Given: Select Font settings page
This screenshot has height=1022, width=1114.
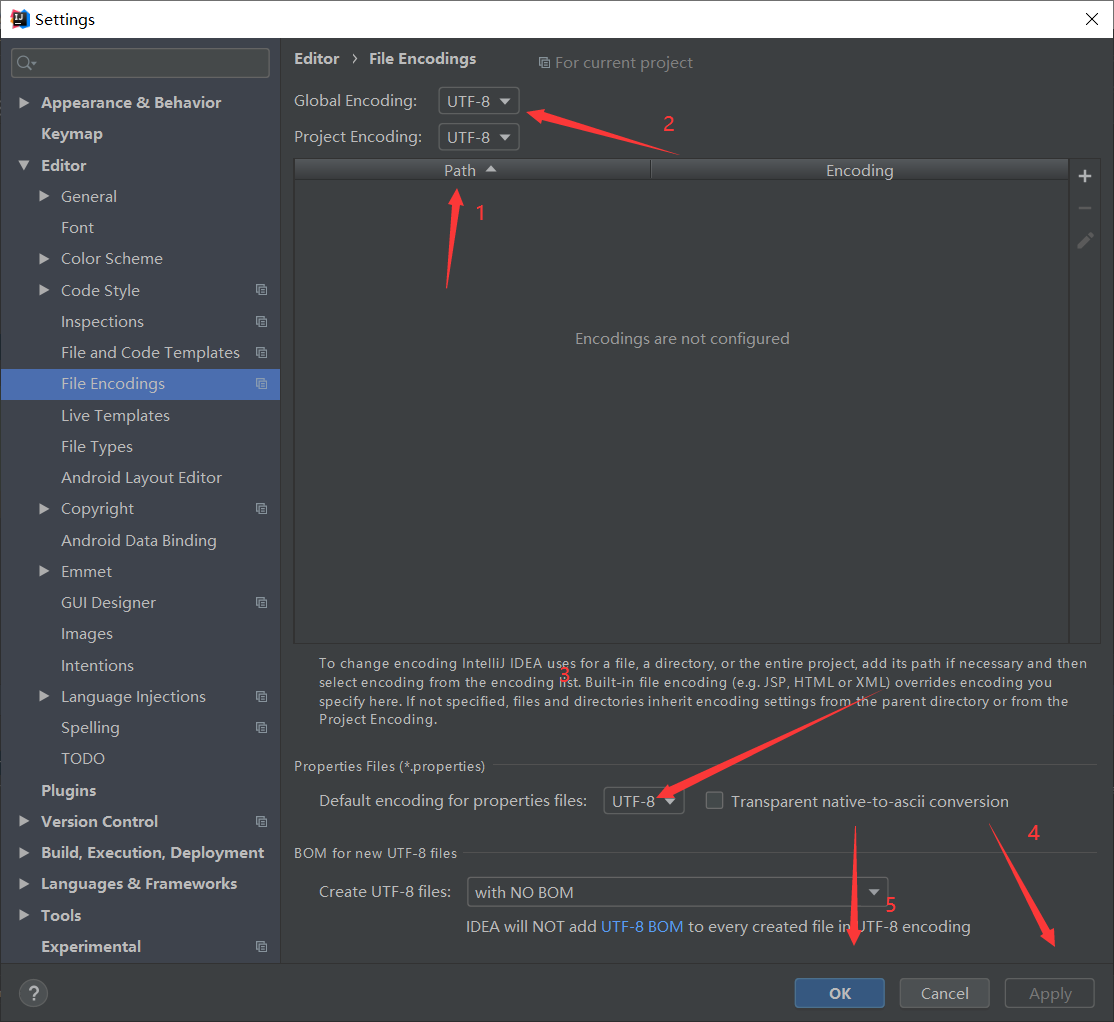Looking at the screenshot, I should pos(77,227).
